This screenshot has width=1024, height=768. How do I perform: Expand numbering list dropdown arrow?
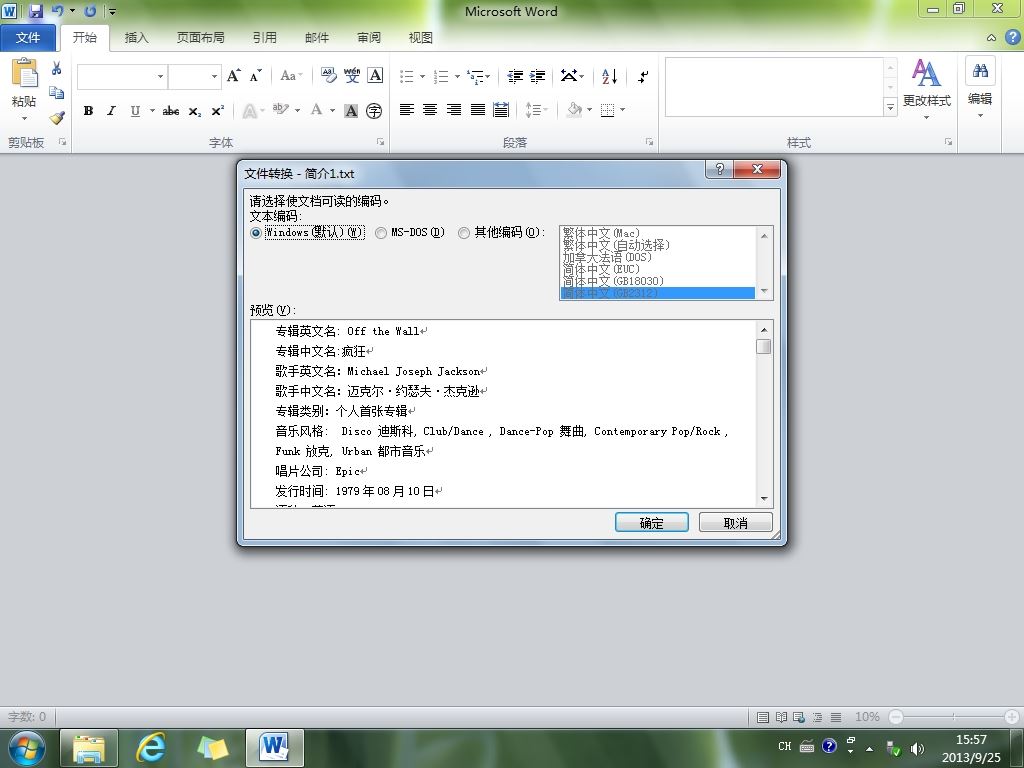457,76
